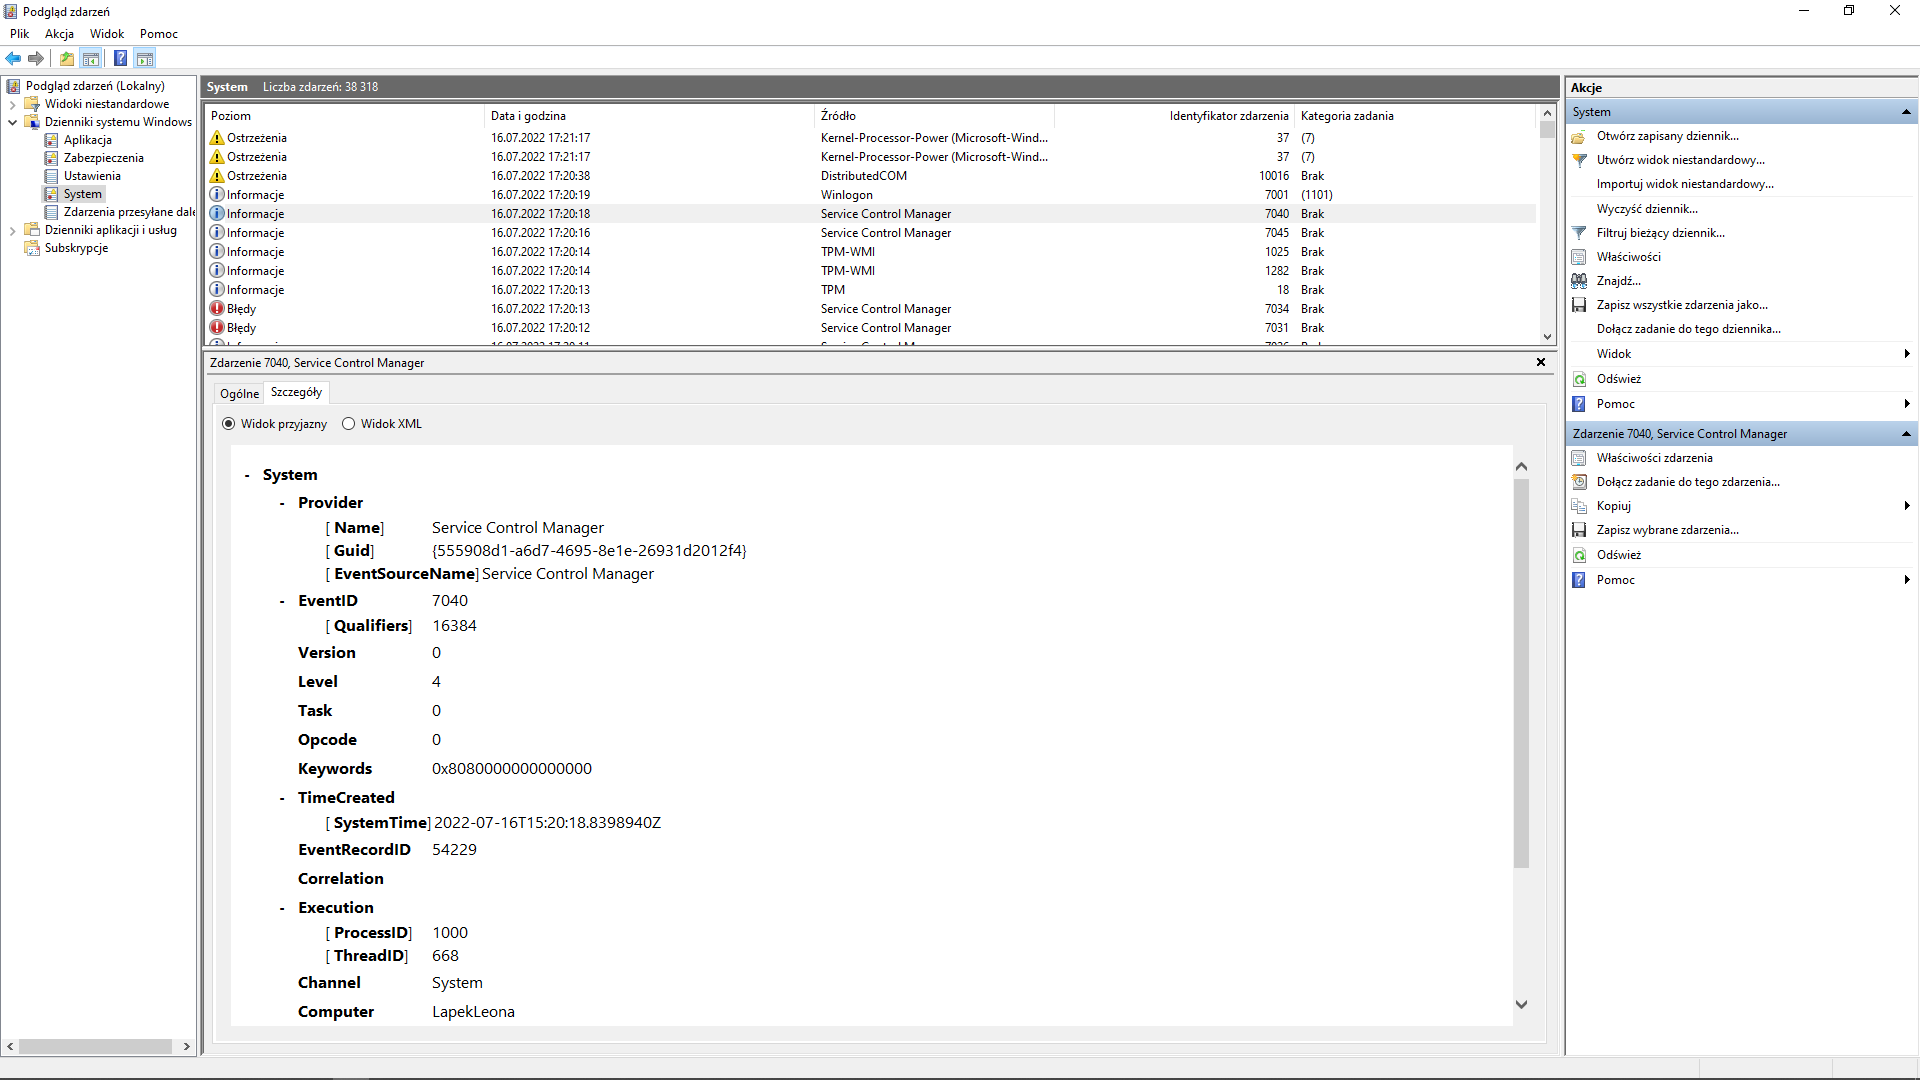Open the Plik menu

(x=19, y=34)
